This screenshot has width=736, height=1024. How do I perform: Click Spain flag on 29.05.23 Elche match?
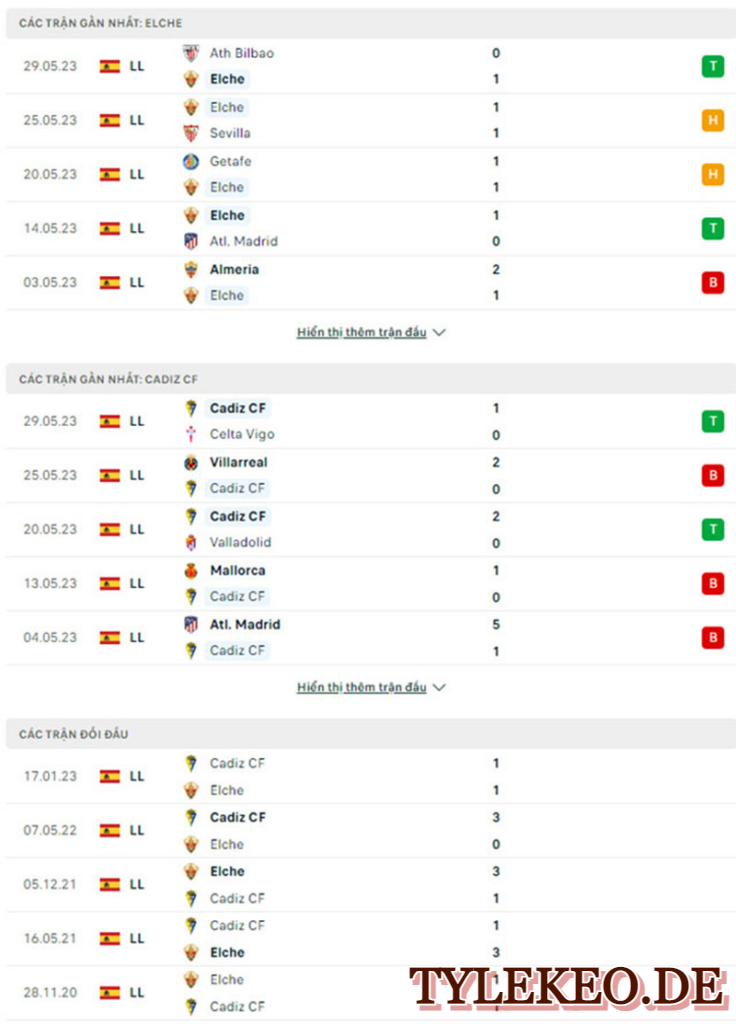click(x=110, y=66)
